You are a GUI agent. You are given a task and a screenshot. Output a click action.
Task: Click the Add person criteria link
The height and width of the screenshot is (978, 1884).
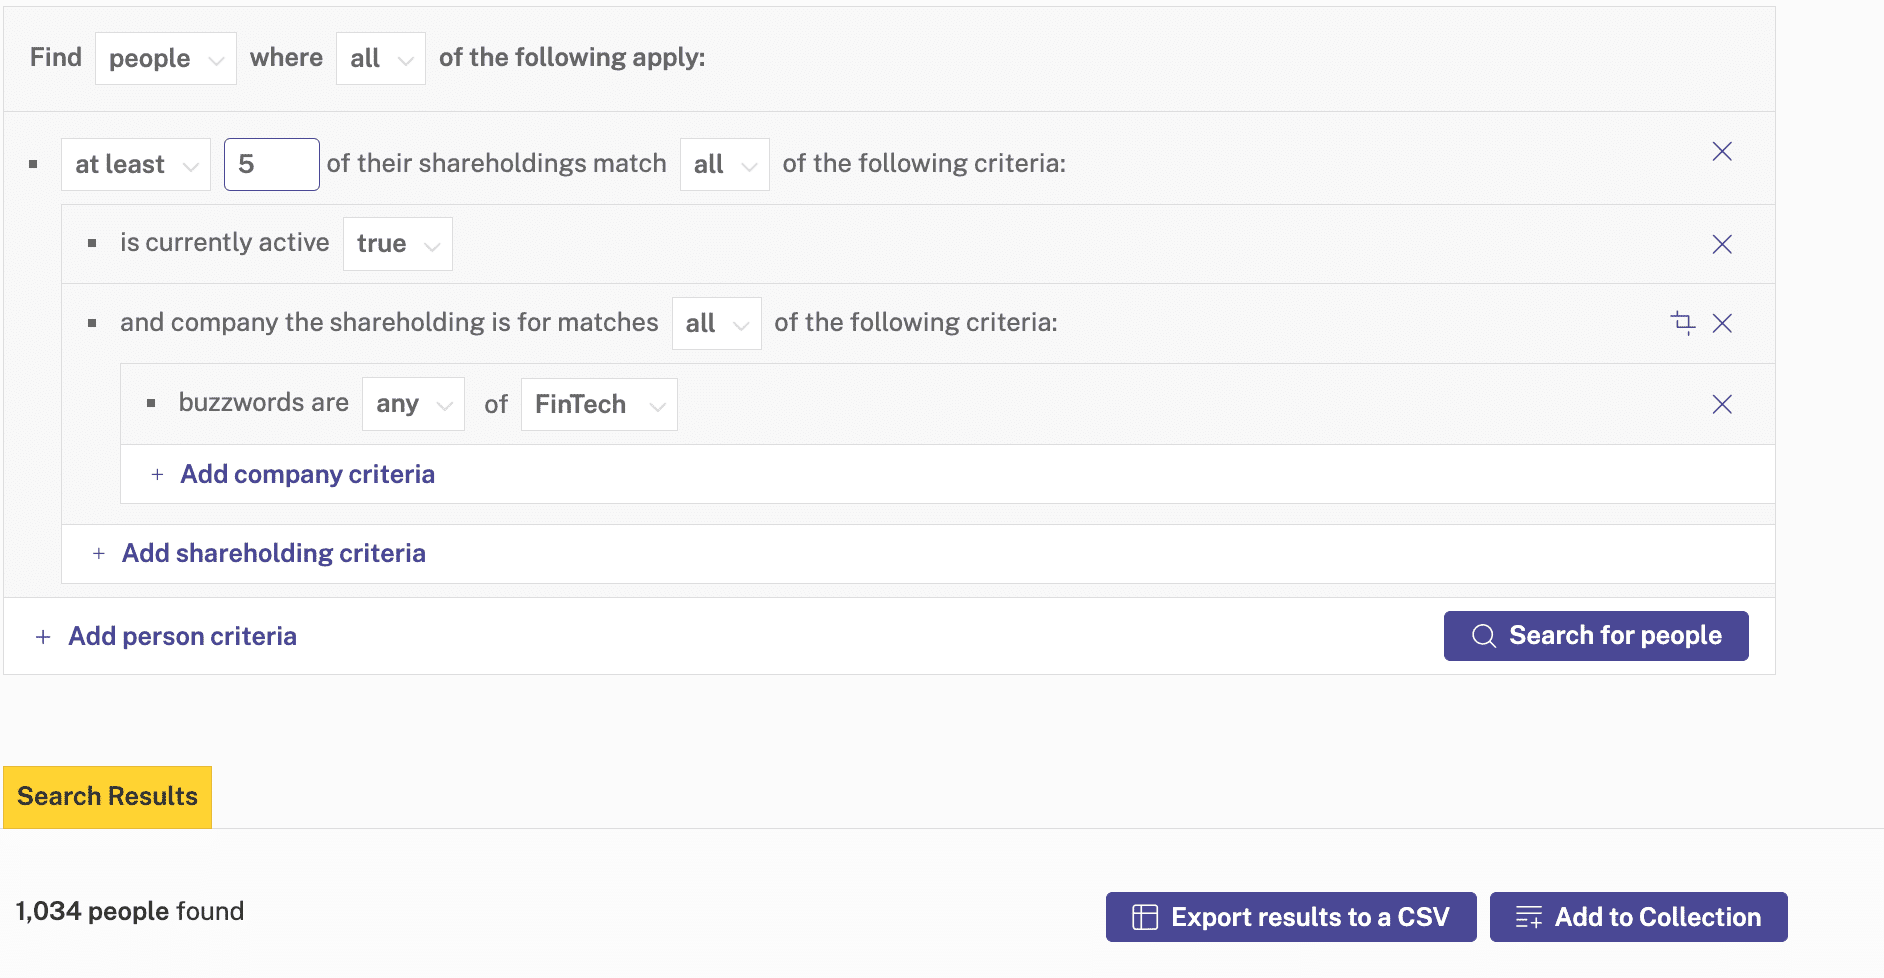click(x=182, y=636)
